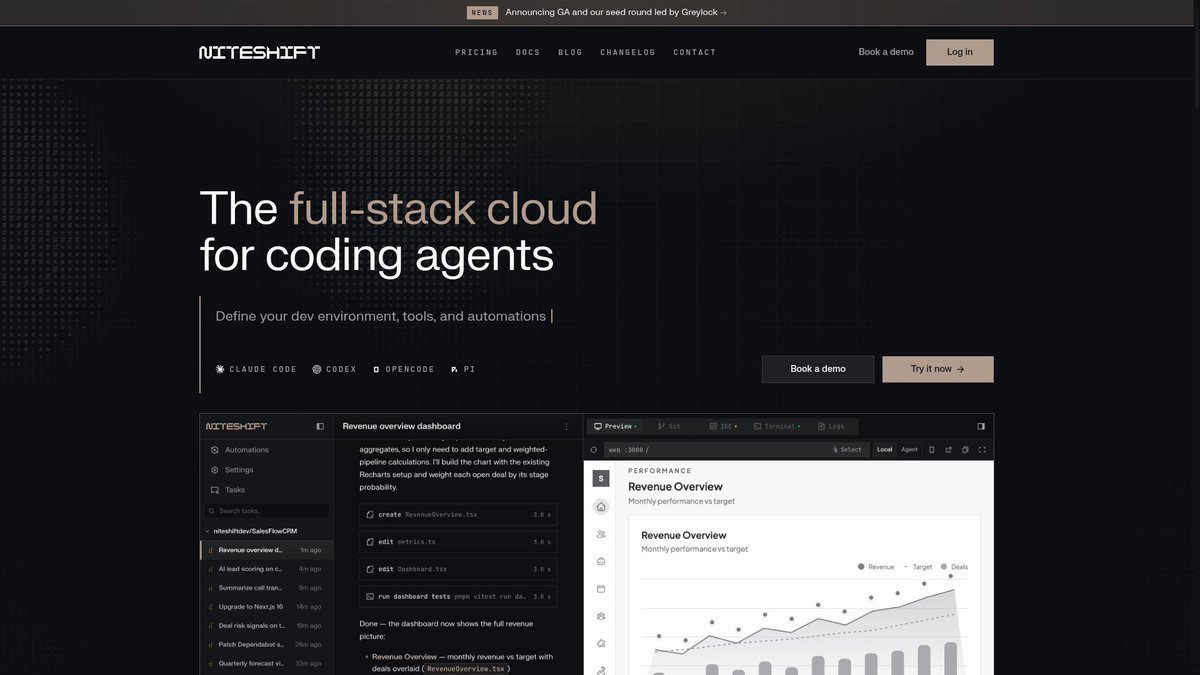Click the Codex icon
Screen dimensions: 1200x675
coord(317,369)
